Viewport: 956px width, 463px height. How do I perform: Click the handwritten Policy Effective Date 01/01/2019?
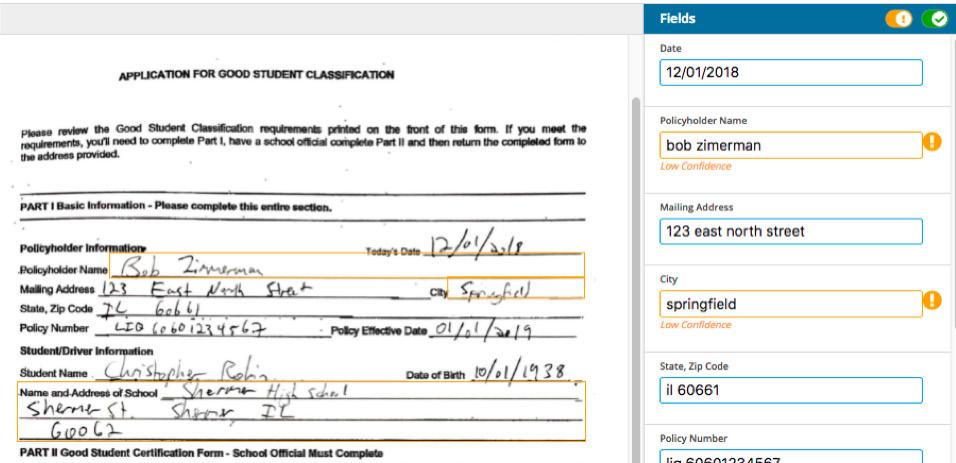pos(482,330)
